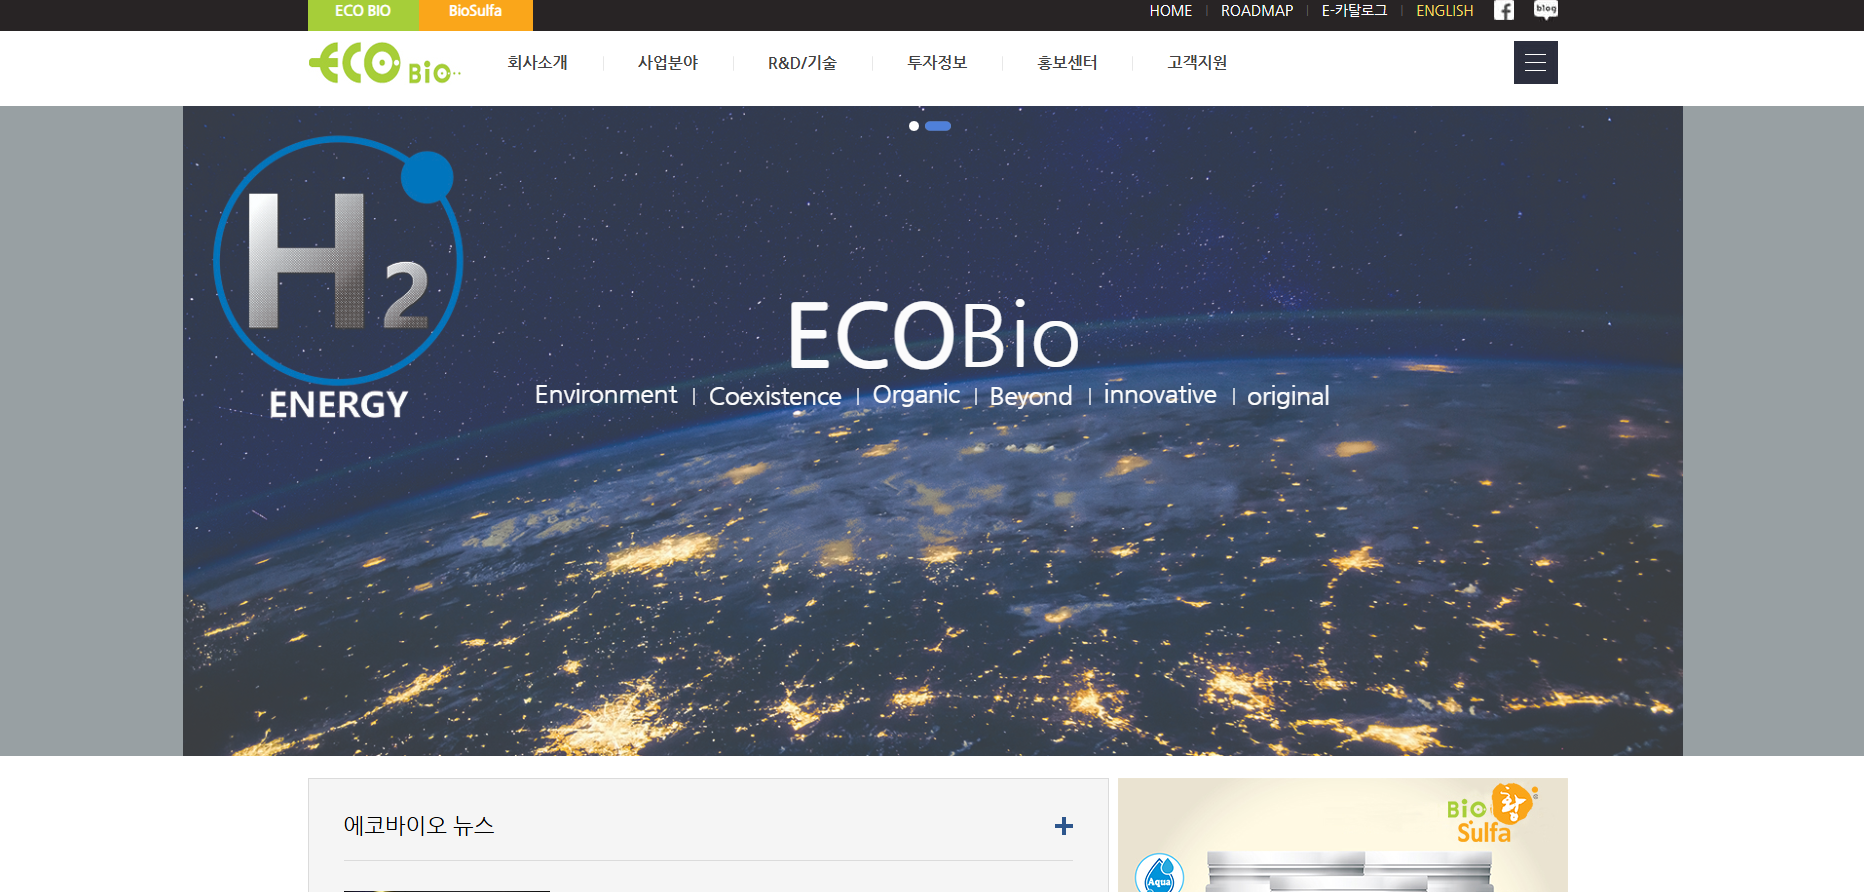
Task: Click the innovative tagline word
Action: (1160, 395)
